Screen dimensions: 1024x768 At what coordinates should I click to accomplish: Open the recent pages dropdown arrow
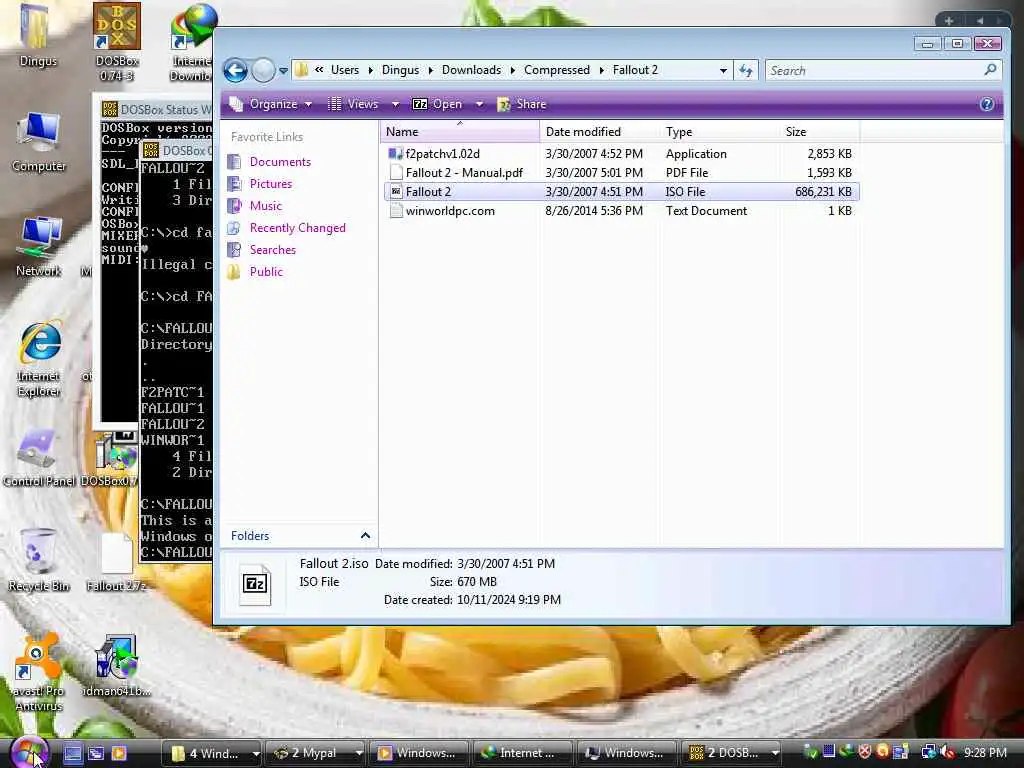point(283,71)
